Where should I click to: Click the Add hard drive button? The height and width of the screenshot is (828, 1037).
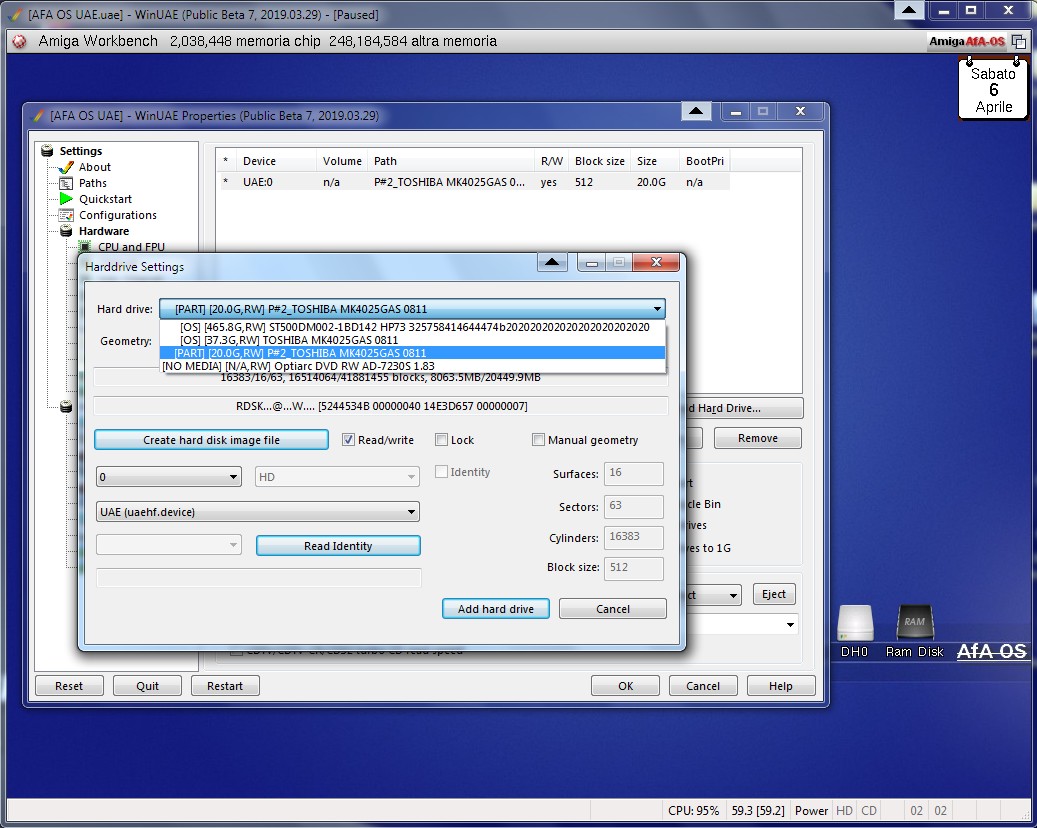pyautogui.click(x=496, y=609)
